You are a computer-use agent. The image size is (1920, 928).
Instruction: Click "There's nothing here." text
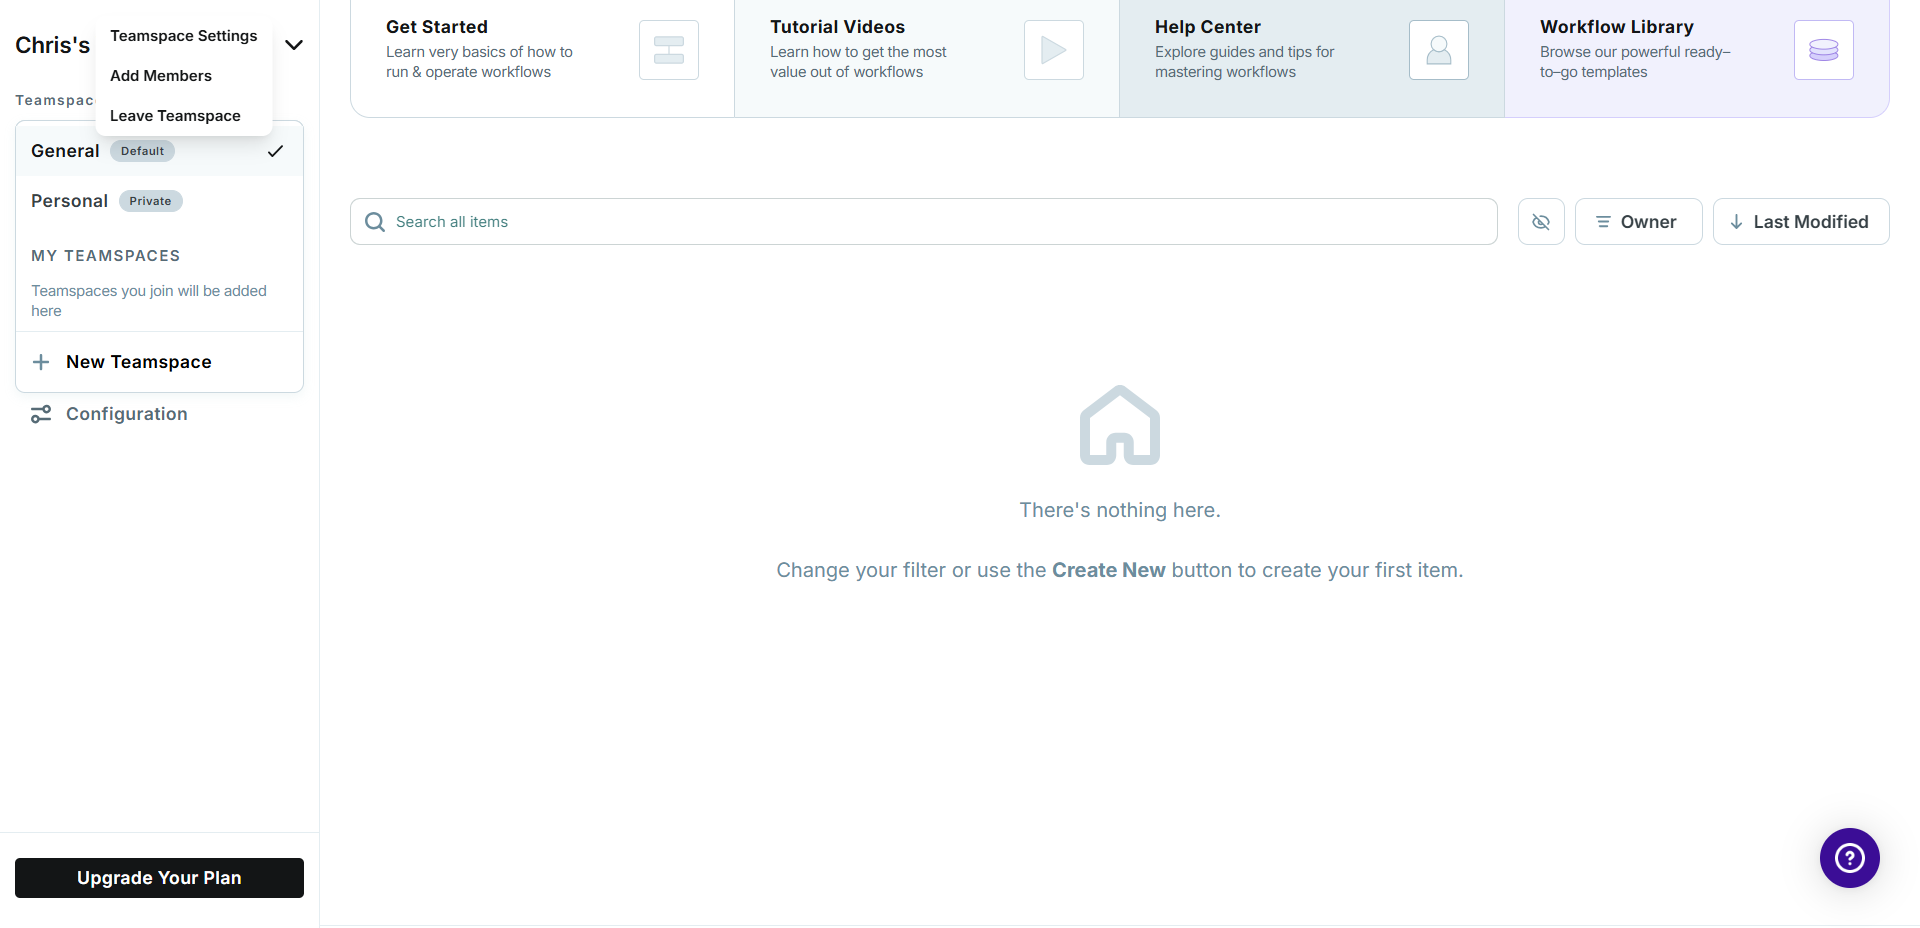[1120, 510]
